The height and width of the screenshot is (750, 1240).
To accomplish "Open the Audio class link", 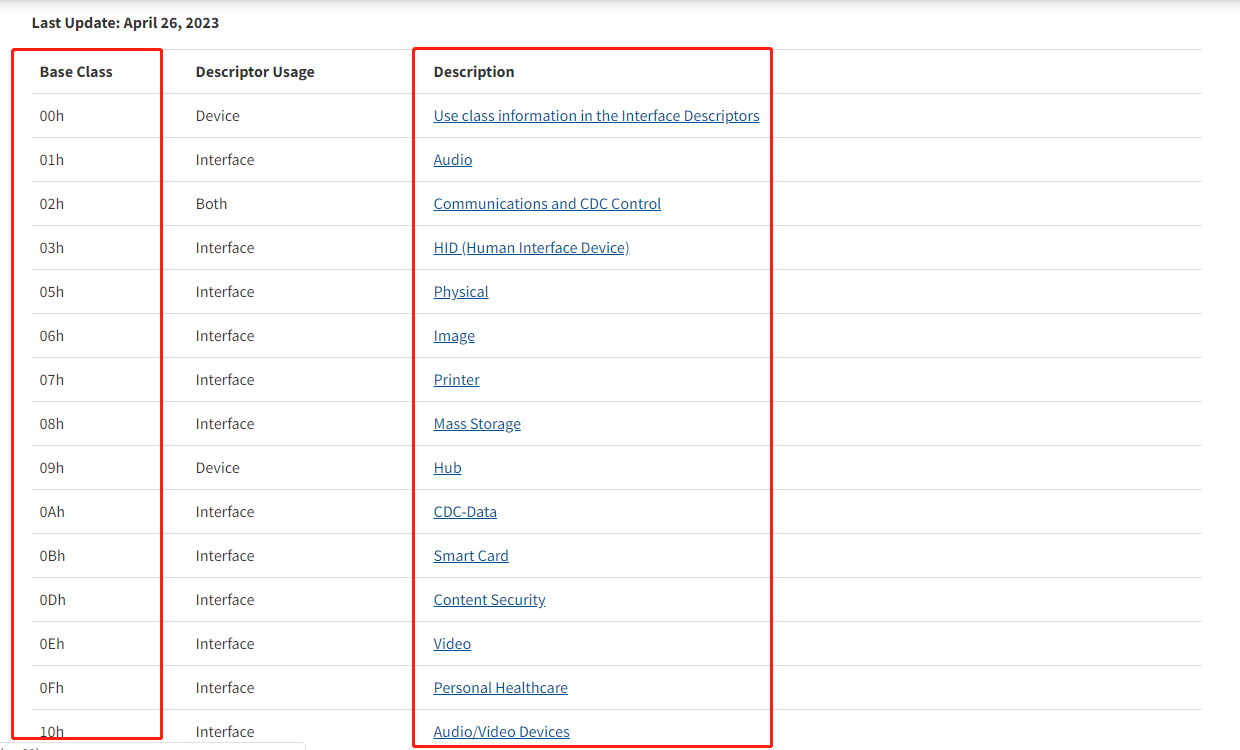I will coord(453,160).
